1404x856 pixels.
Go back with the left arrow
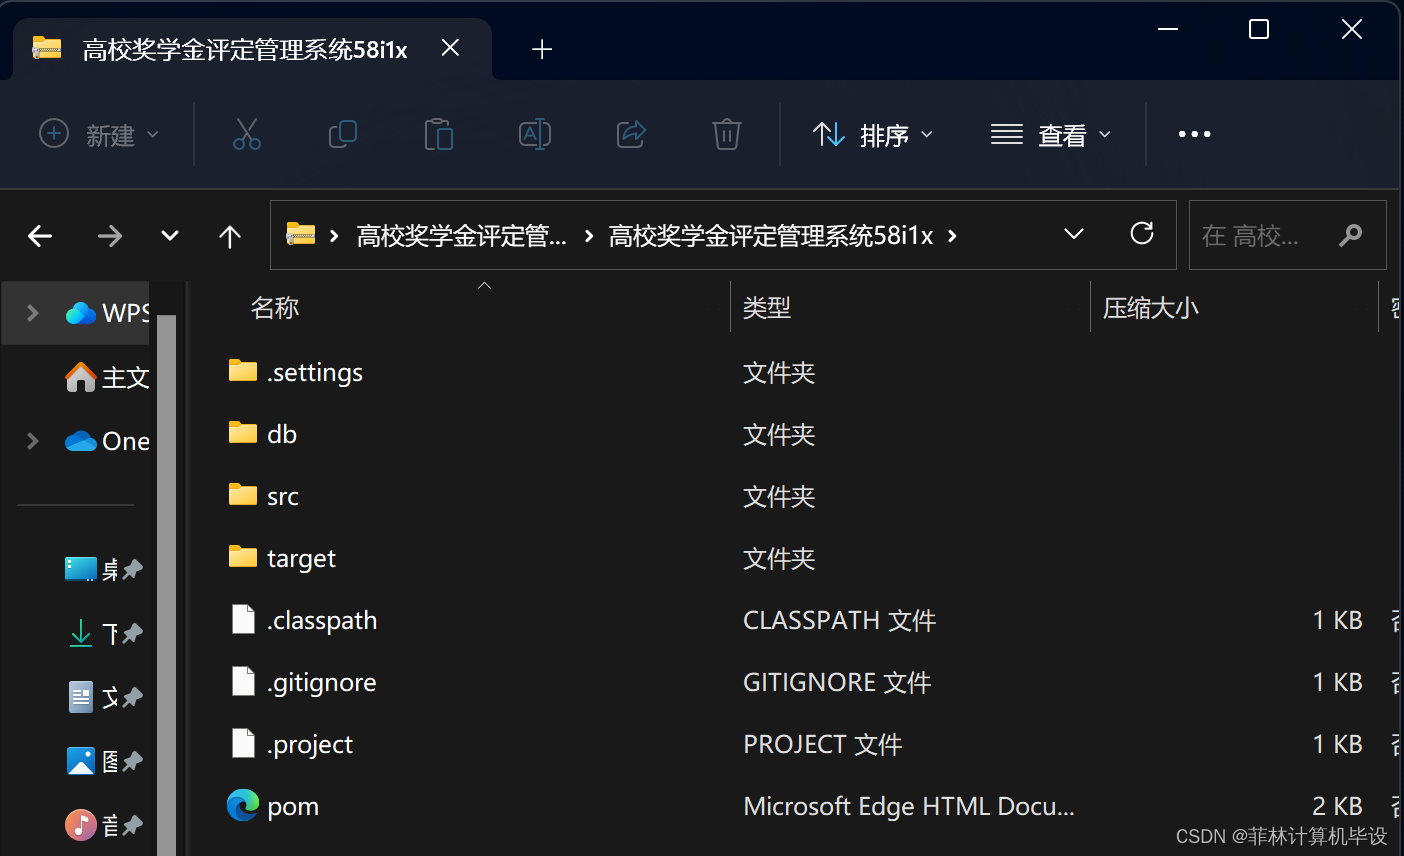(x=40, y=236)
